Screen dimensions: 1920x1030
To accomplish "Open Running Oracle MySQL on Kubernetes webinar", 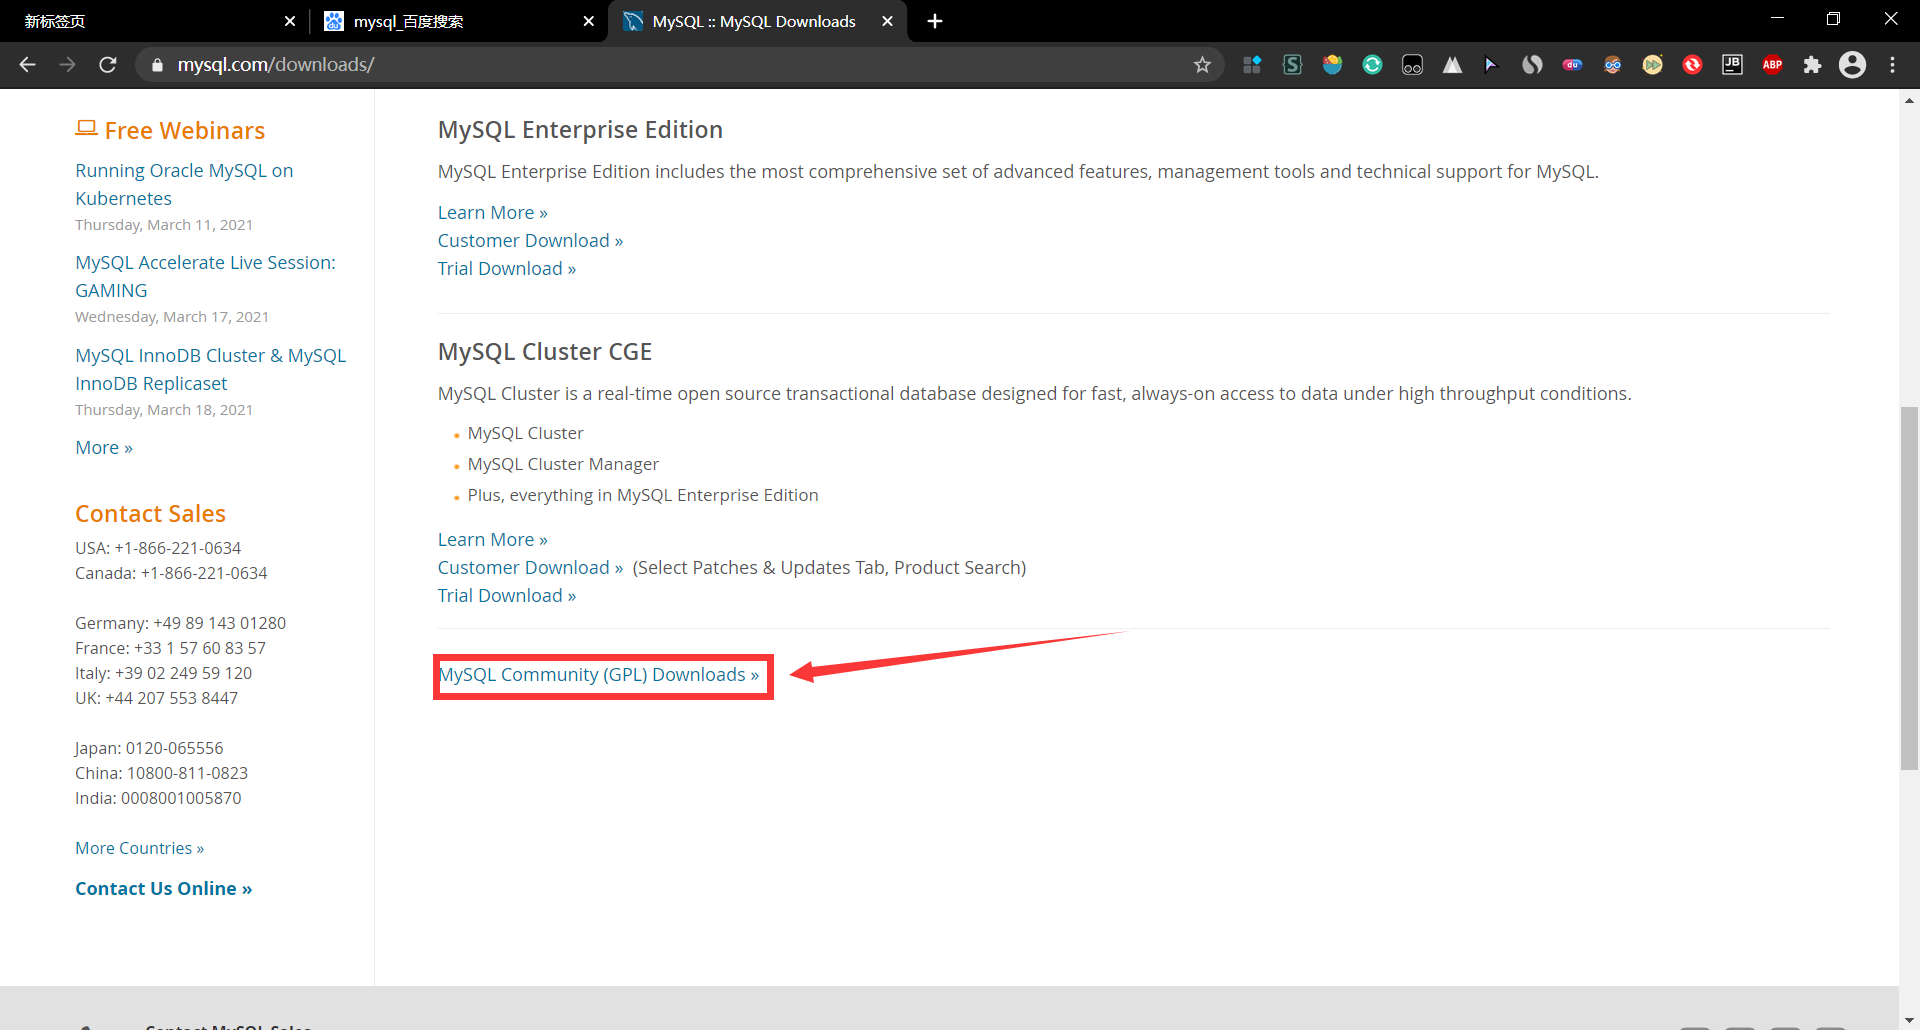I will pos(184,185).
